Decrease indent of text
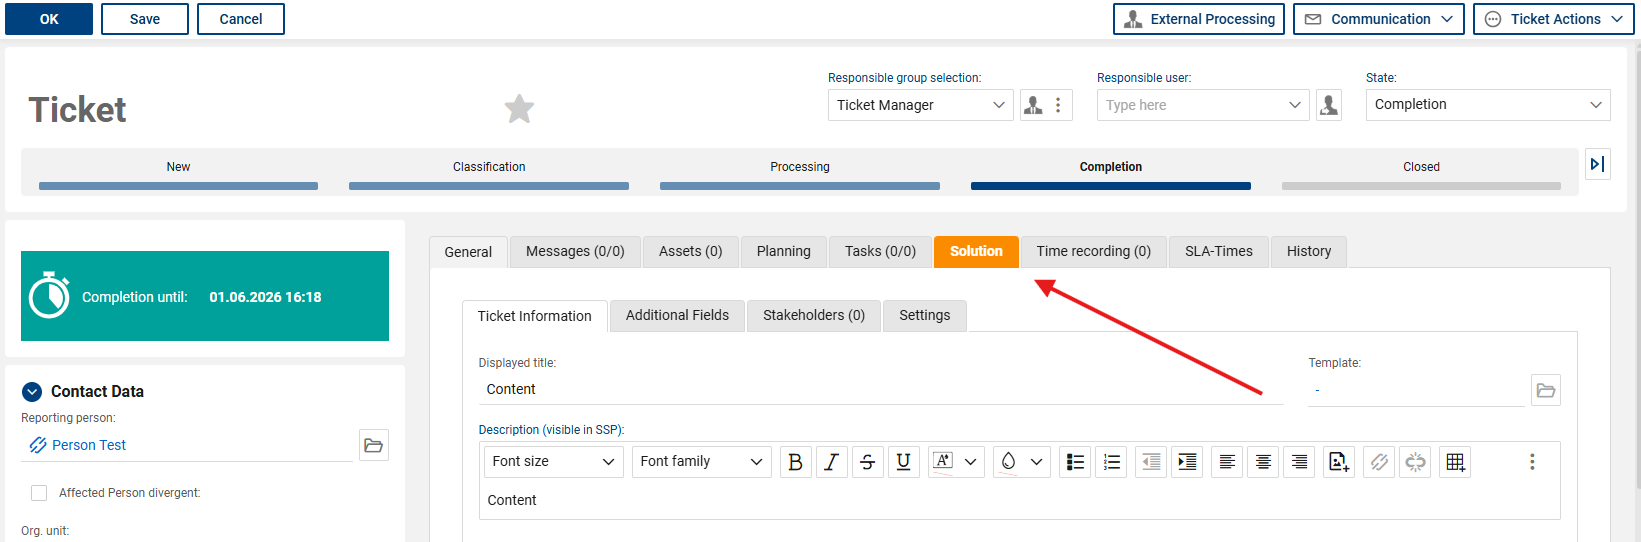This screenshot has width=1641, height=542. tap(1151, 461)
